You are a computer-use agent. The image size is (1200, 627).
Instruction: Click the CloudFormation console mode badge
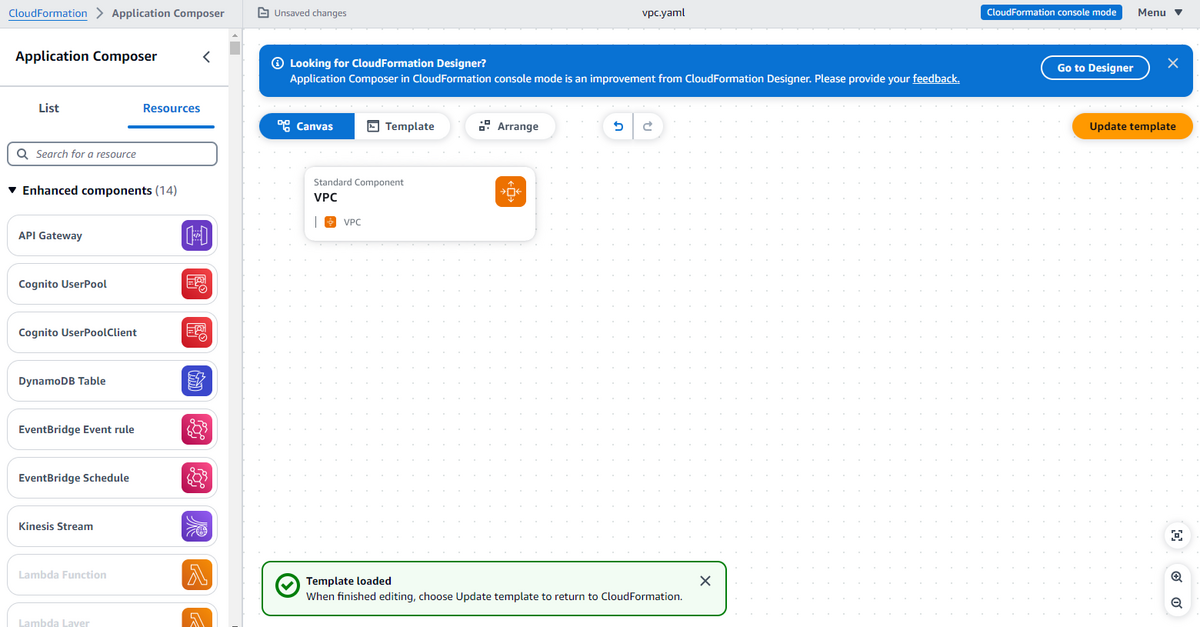pyautogui.click(x=1052, y=12)
